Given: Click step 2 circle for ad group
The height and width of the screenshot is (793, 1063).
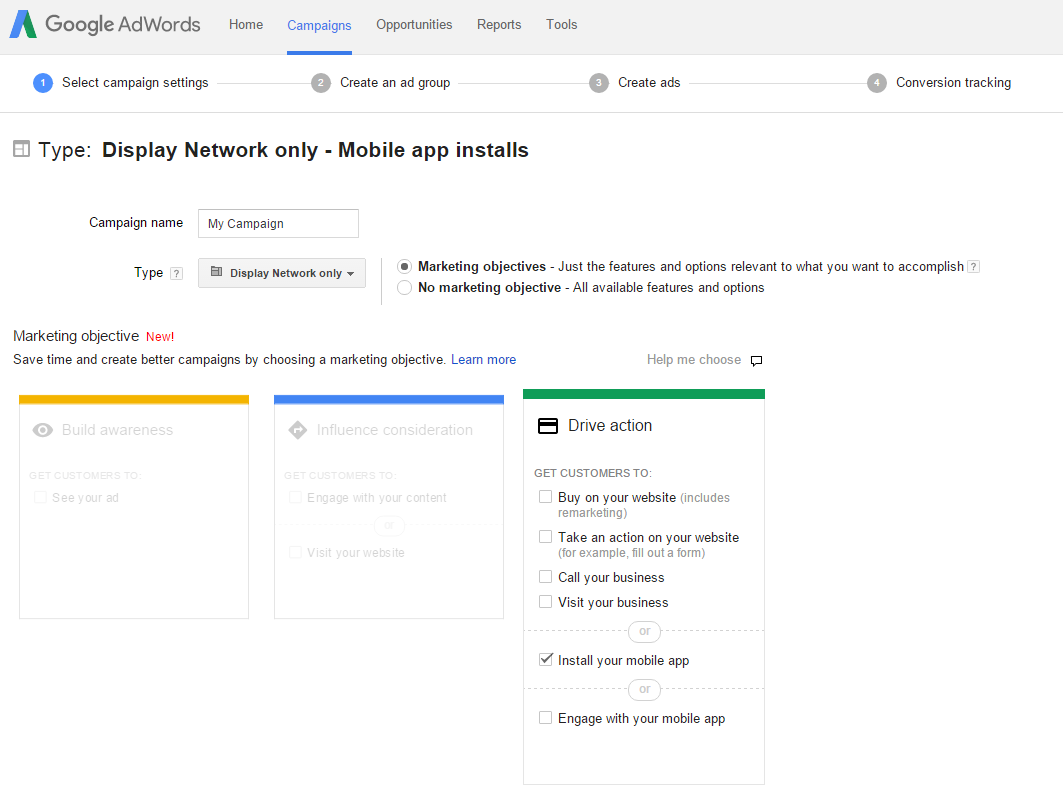Looking at the screenshot, I should 321,83.
